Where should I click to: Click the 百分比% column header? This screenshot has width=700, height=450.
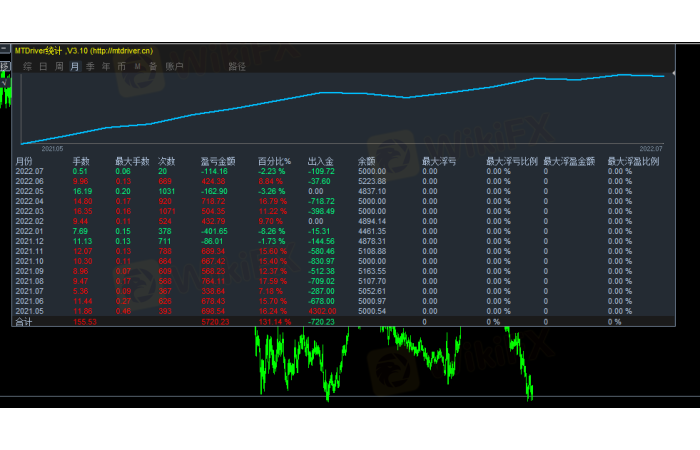coord(274,161)
